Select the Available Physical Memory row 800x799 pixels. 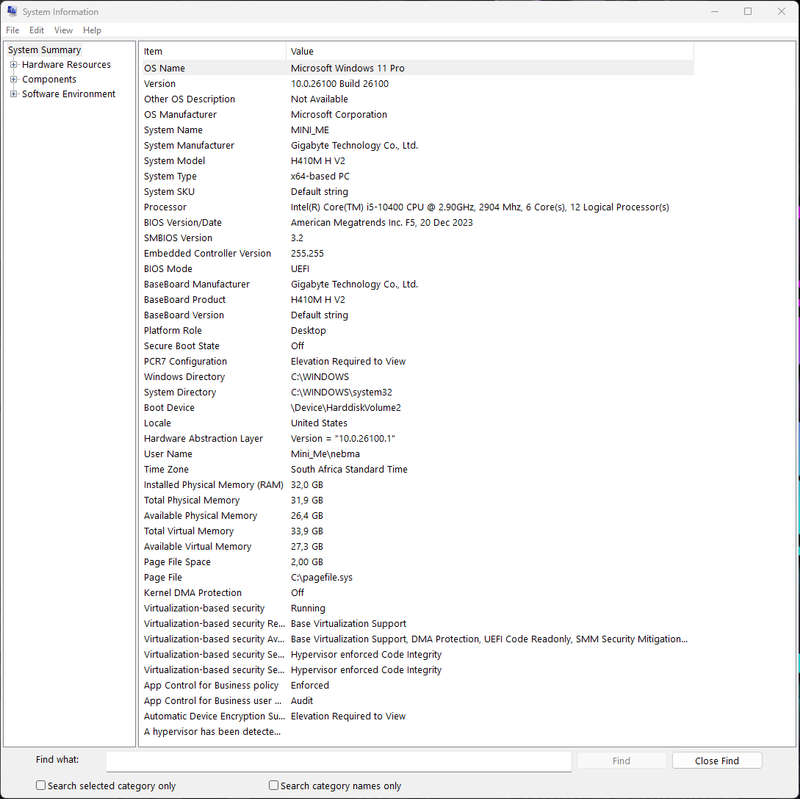[x=417, y=515]
